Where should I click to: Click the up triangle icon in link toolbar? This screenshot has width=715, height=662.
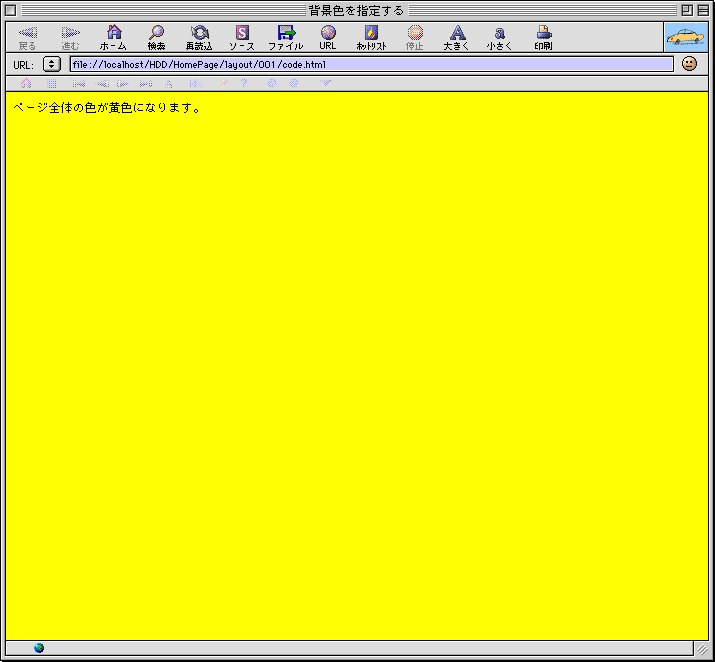[168, 83]
